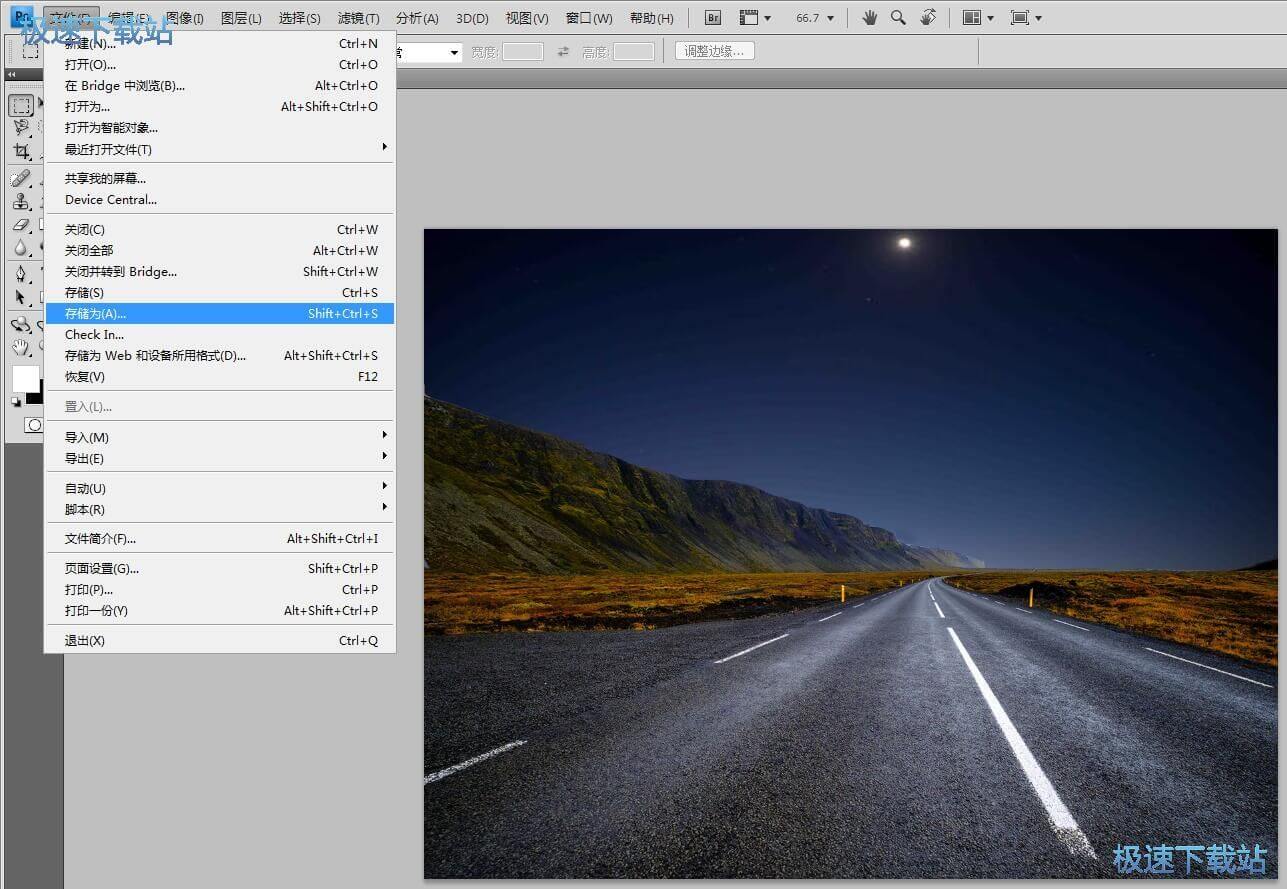Viewport: 1287px width, 889px height.
Task: Select the Rotate View tool
Action: (x=928, y=18)
